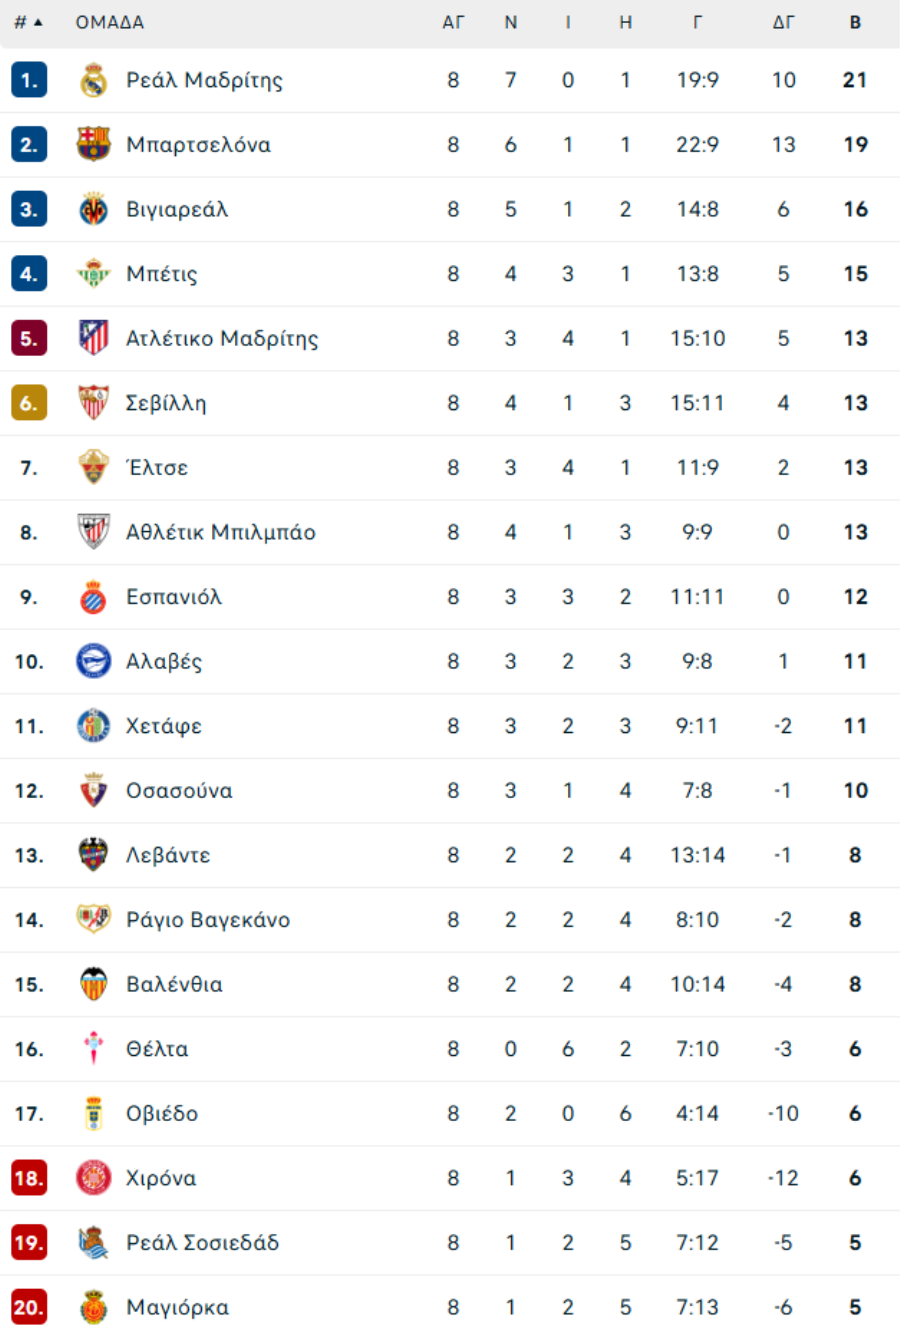Open the Σεβίλλη team link
Screen dimensions: 900x1332
(166, 403)
